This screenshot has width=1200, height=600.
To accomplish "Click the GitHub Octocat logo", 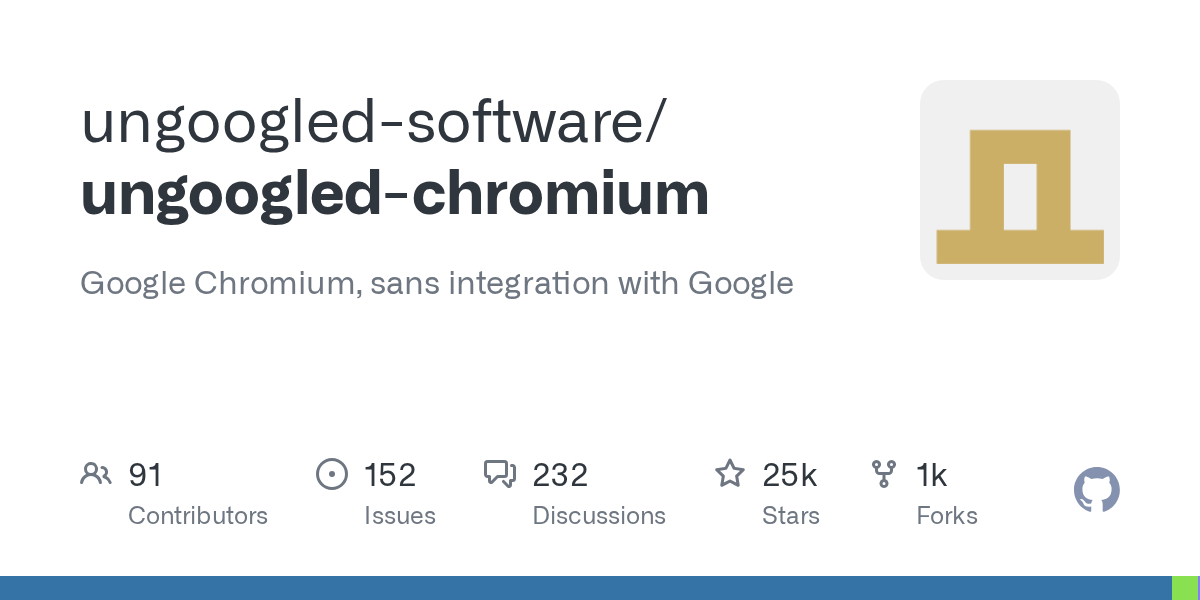I will [1096, 491].
